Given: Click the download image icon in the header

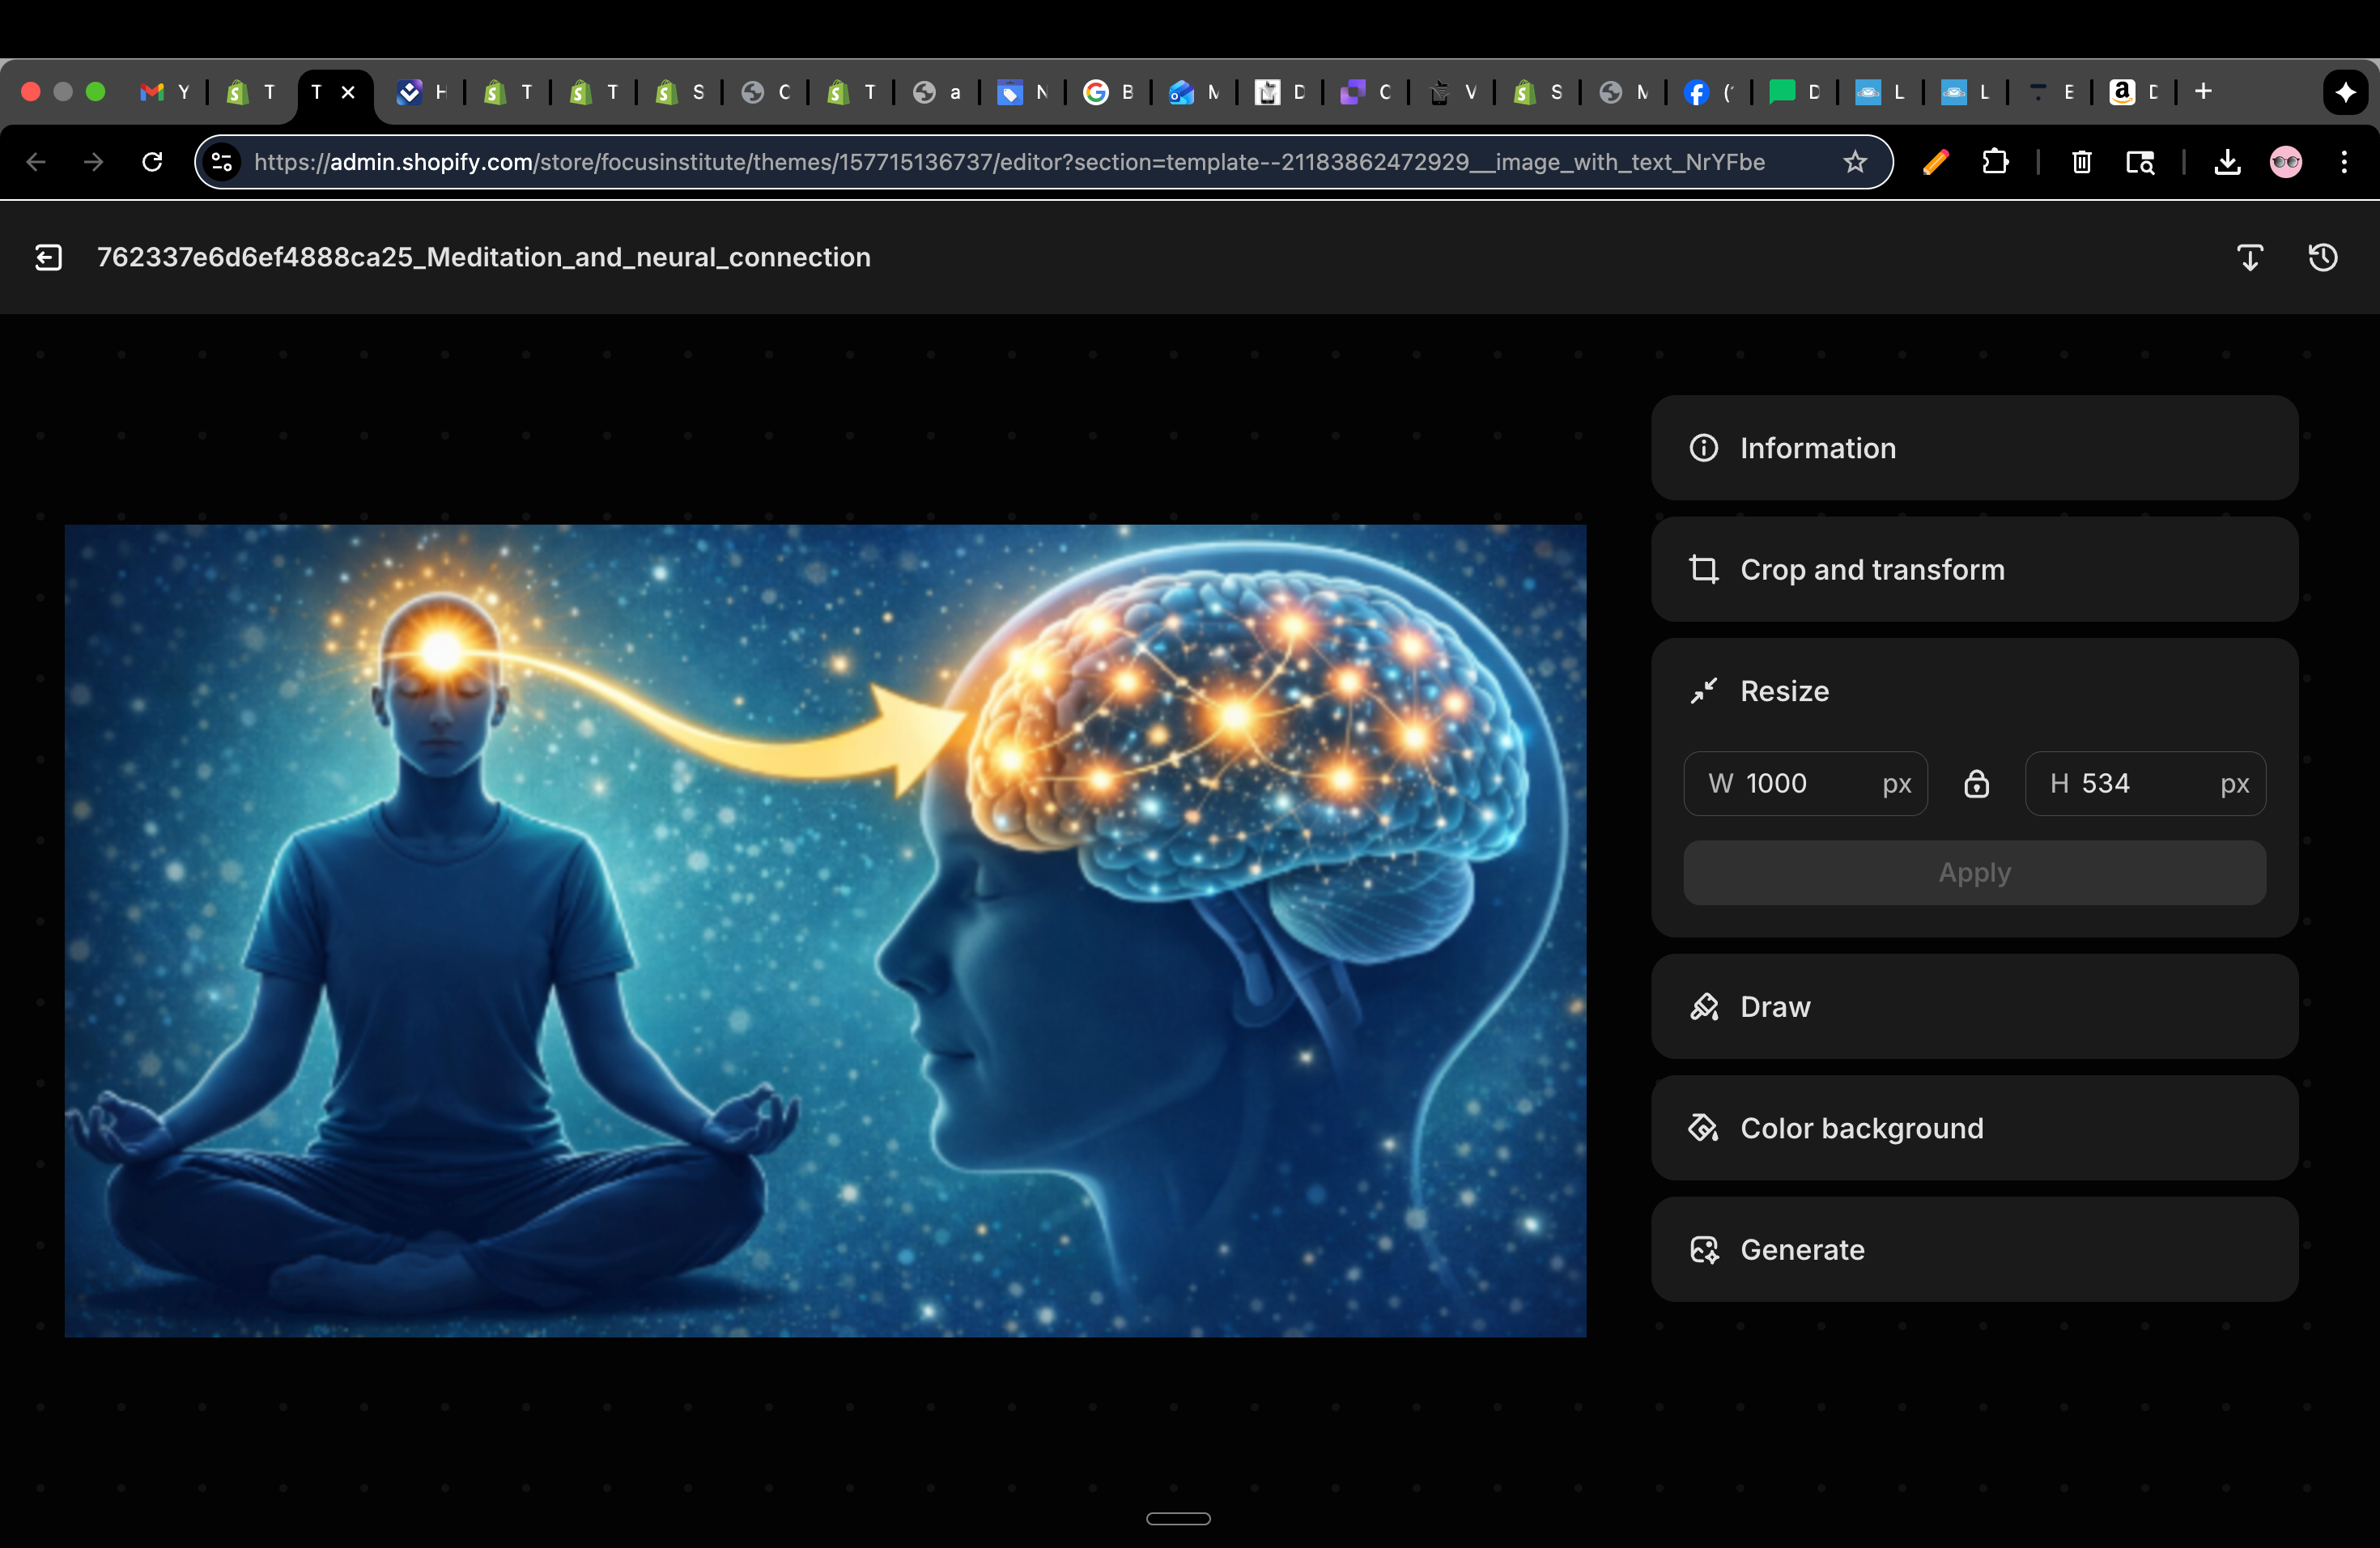Looking at the screenshot, I should 2249,258.
